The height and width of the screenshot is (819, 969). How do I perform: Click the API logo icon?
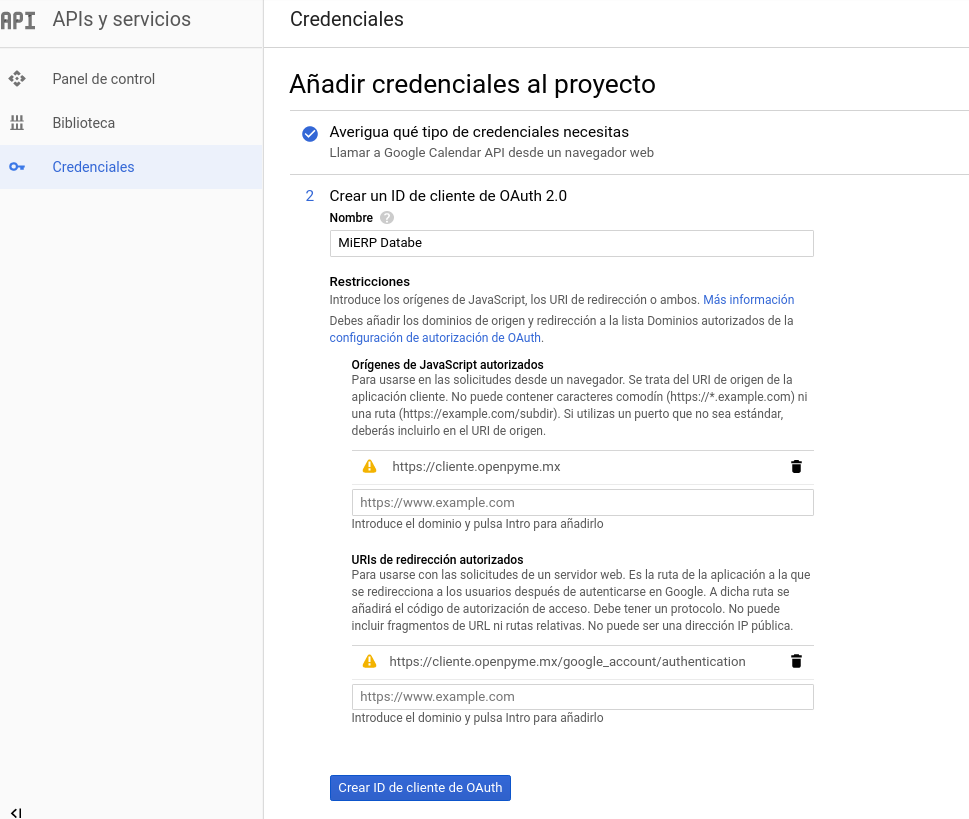tap(17, 20)
